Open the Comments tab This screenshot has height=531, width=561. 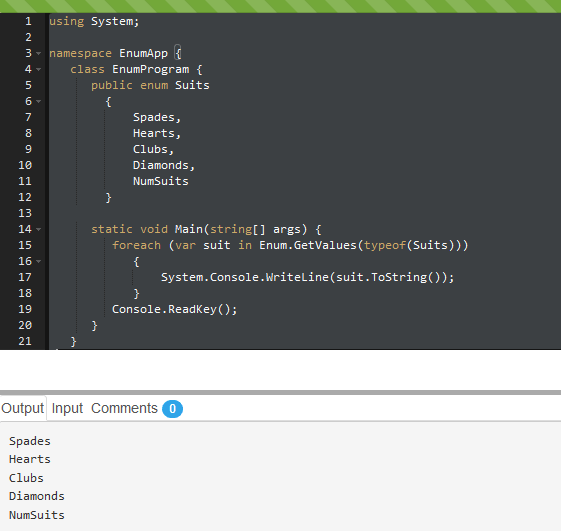pos(124,408)
